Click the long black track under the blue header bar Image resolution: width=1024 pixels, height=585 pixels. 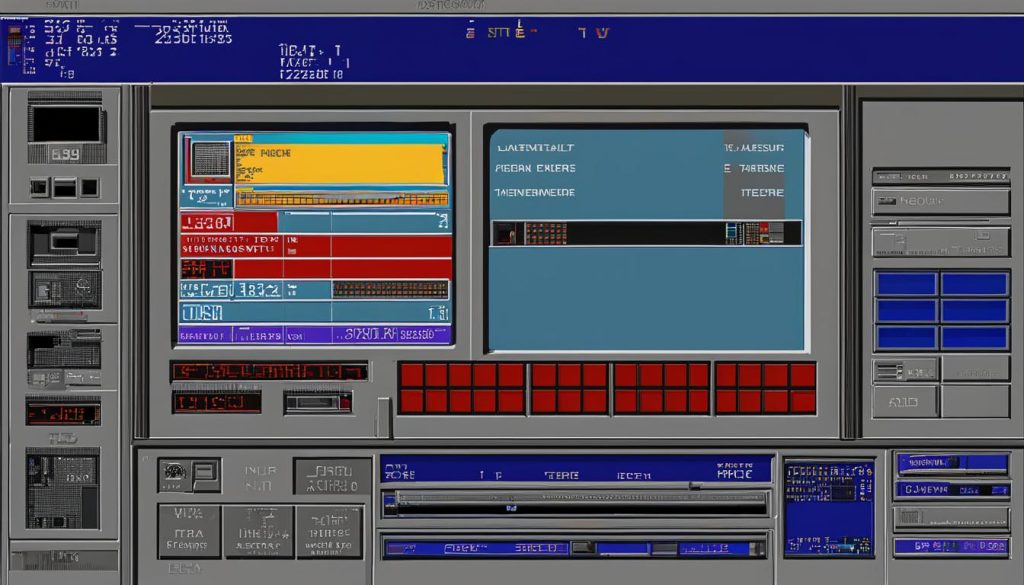(x=577, y=503)
